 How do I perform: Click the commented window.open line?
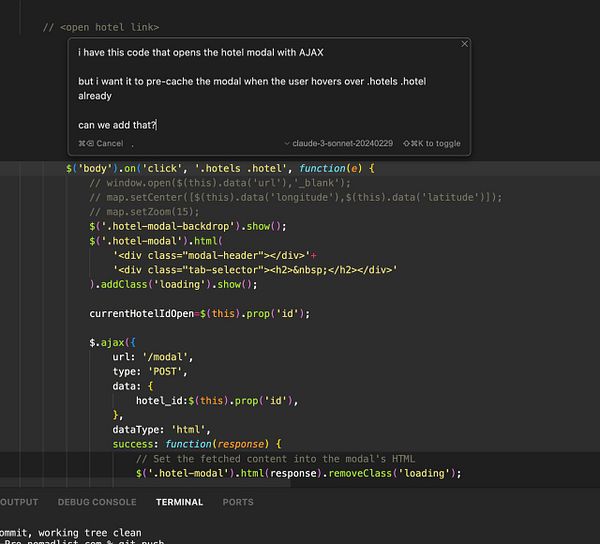[220, 183]
